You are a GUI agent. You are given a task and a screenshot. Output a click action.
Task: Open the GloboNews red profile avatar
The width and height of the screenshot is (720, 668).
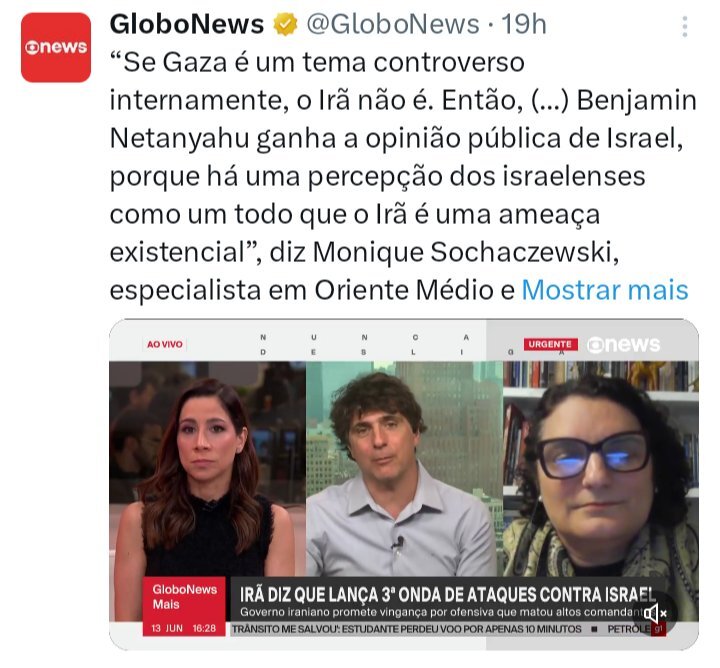[x=56, y=47]
